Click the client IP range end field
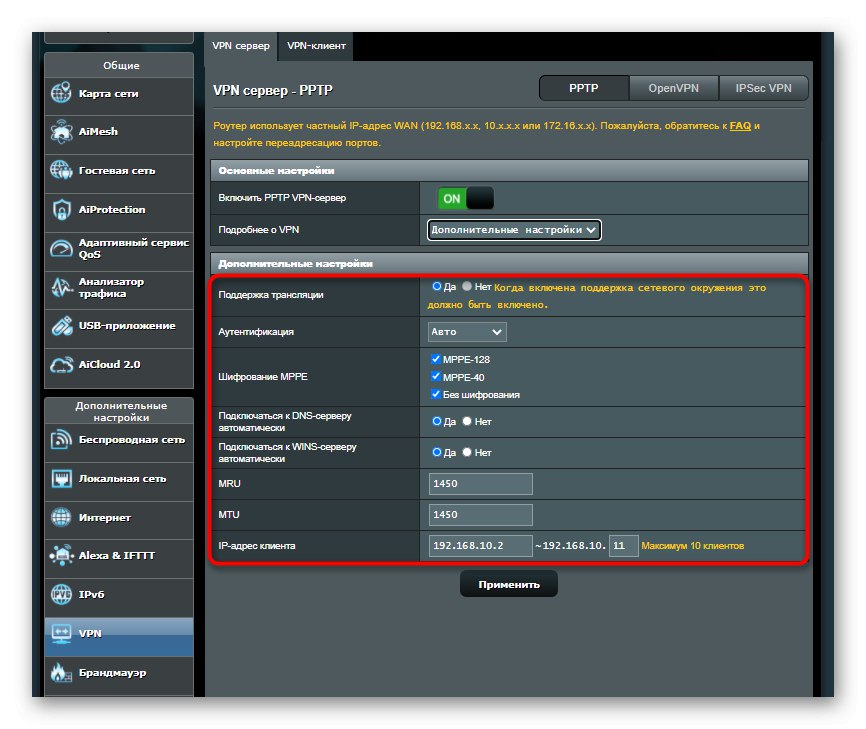The width and height of the screenshot is (866, 729). pyautogui.click(x=624, y=546)
